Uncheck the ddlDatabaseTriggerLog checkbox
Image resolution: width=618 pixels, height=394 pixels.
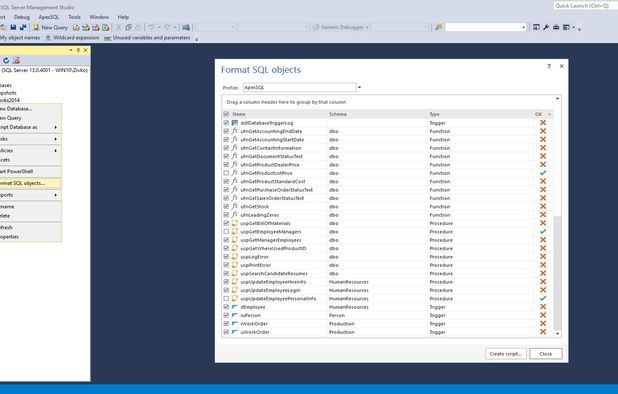(x=226, y=123)
